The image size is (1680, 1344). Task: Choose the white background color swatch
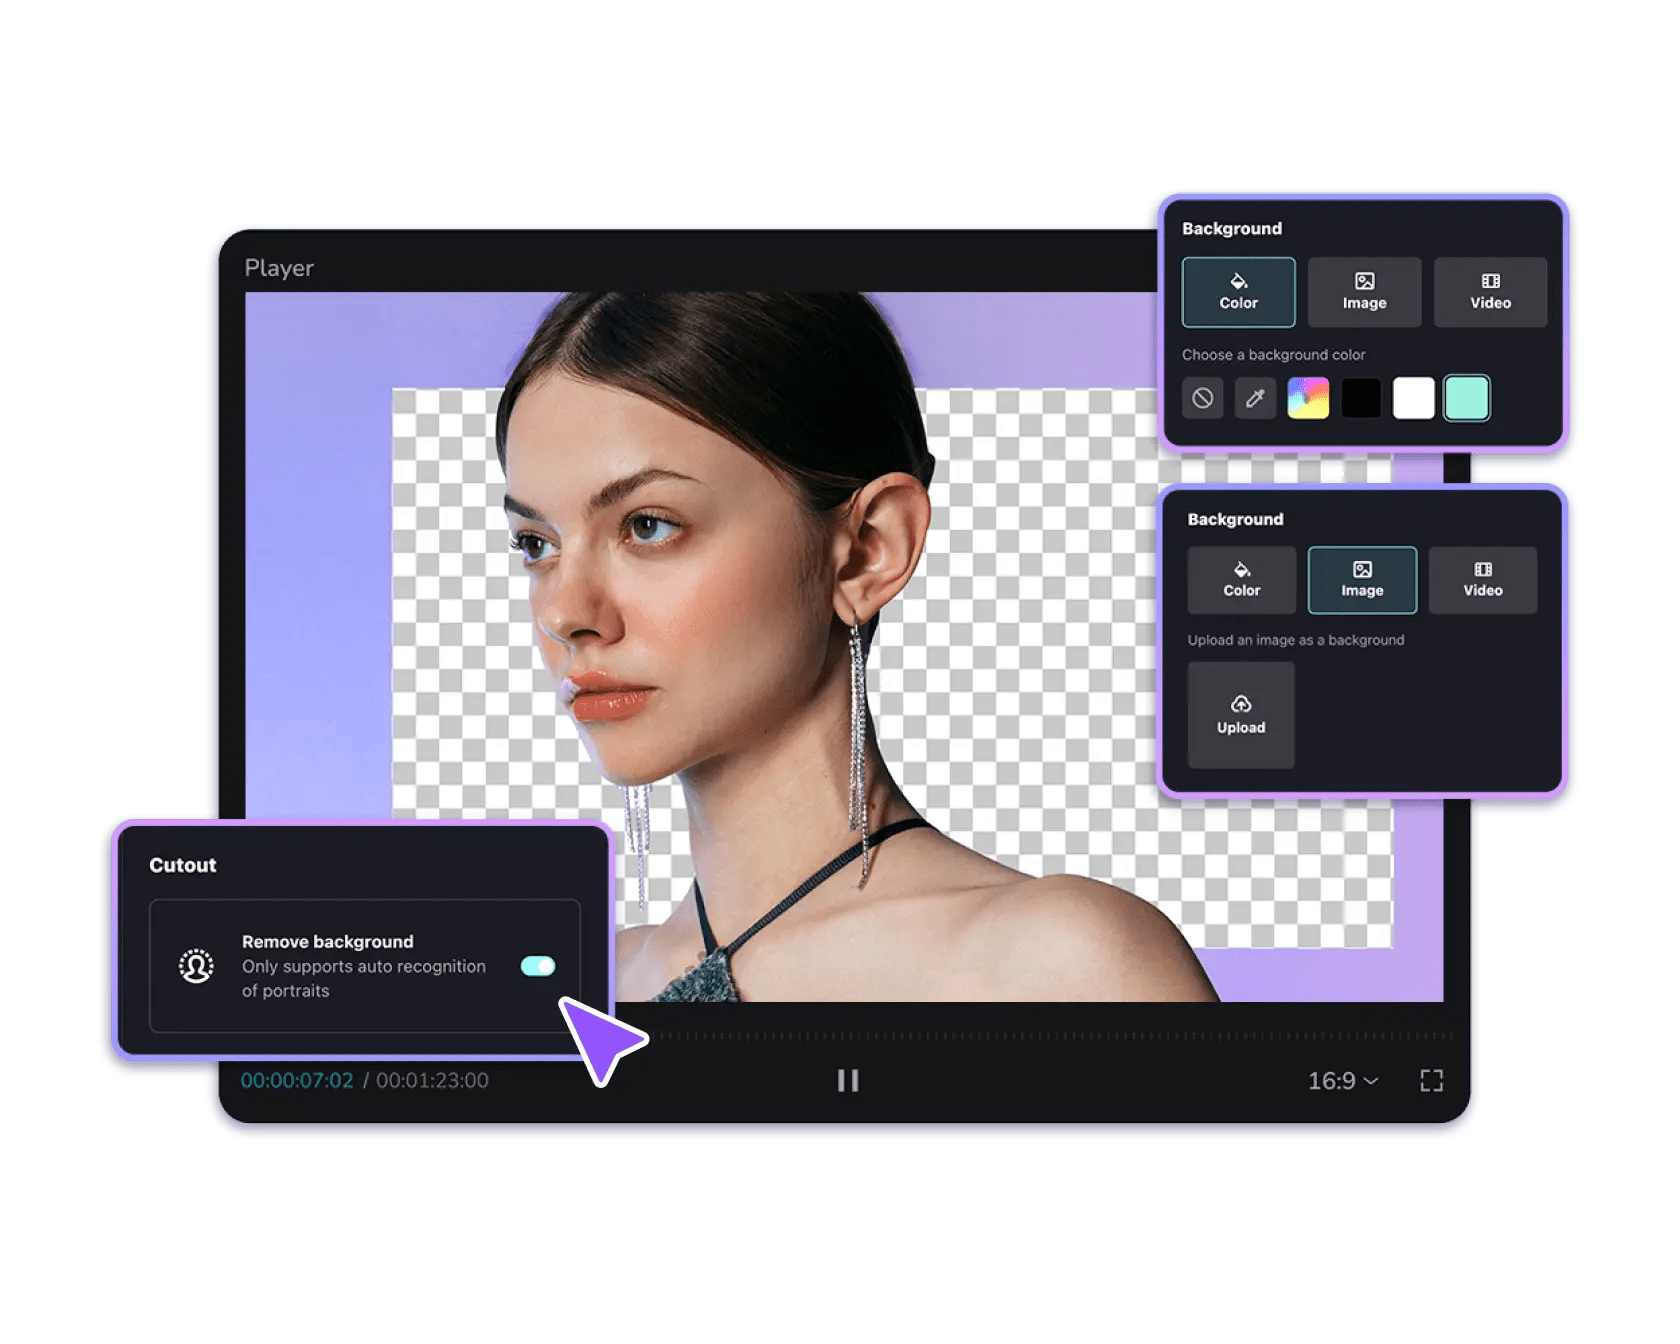[x=1414, y=398]
